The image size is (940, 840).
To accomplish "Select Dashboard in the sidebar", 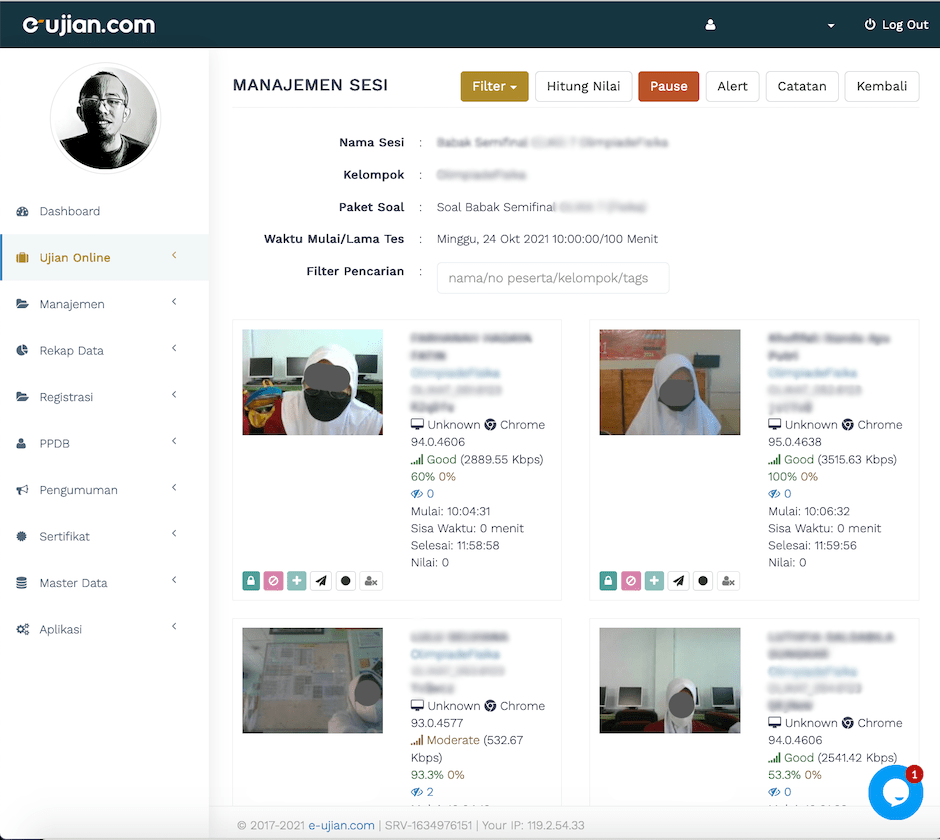I will click(70, 211).
